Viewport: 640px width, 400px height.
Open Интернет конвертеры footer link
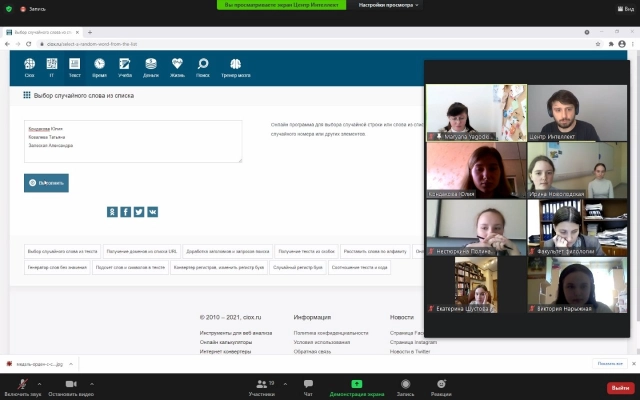(x=225, y=351)
